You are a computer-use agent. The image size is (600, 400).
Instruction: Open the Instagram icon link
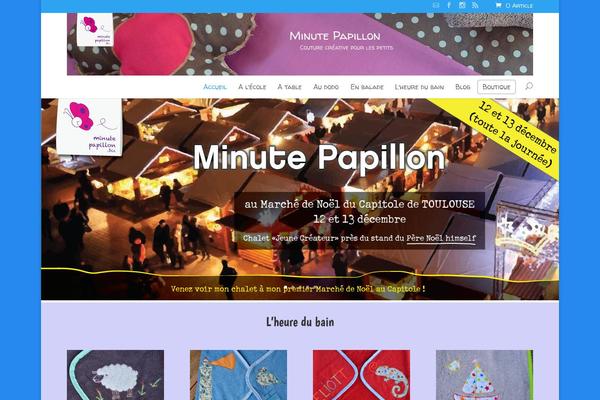coord(462,5)
